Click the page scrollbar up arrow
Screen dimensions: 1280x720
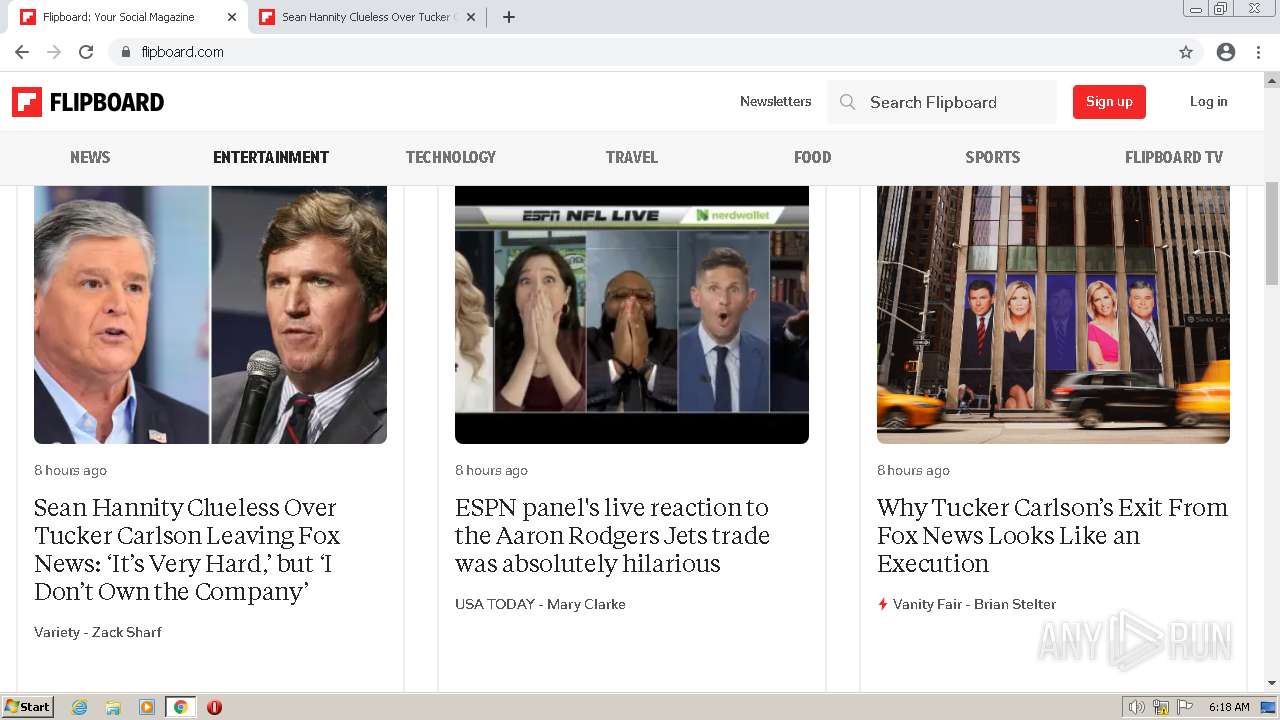(x=1272, y=80)
